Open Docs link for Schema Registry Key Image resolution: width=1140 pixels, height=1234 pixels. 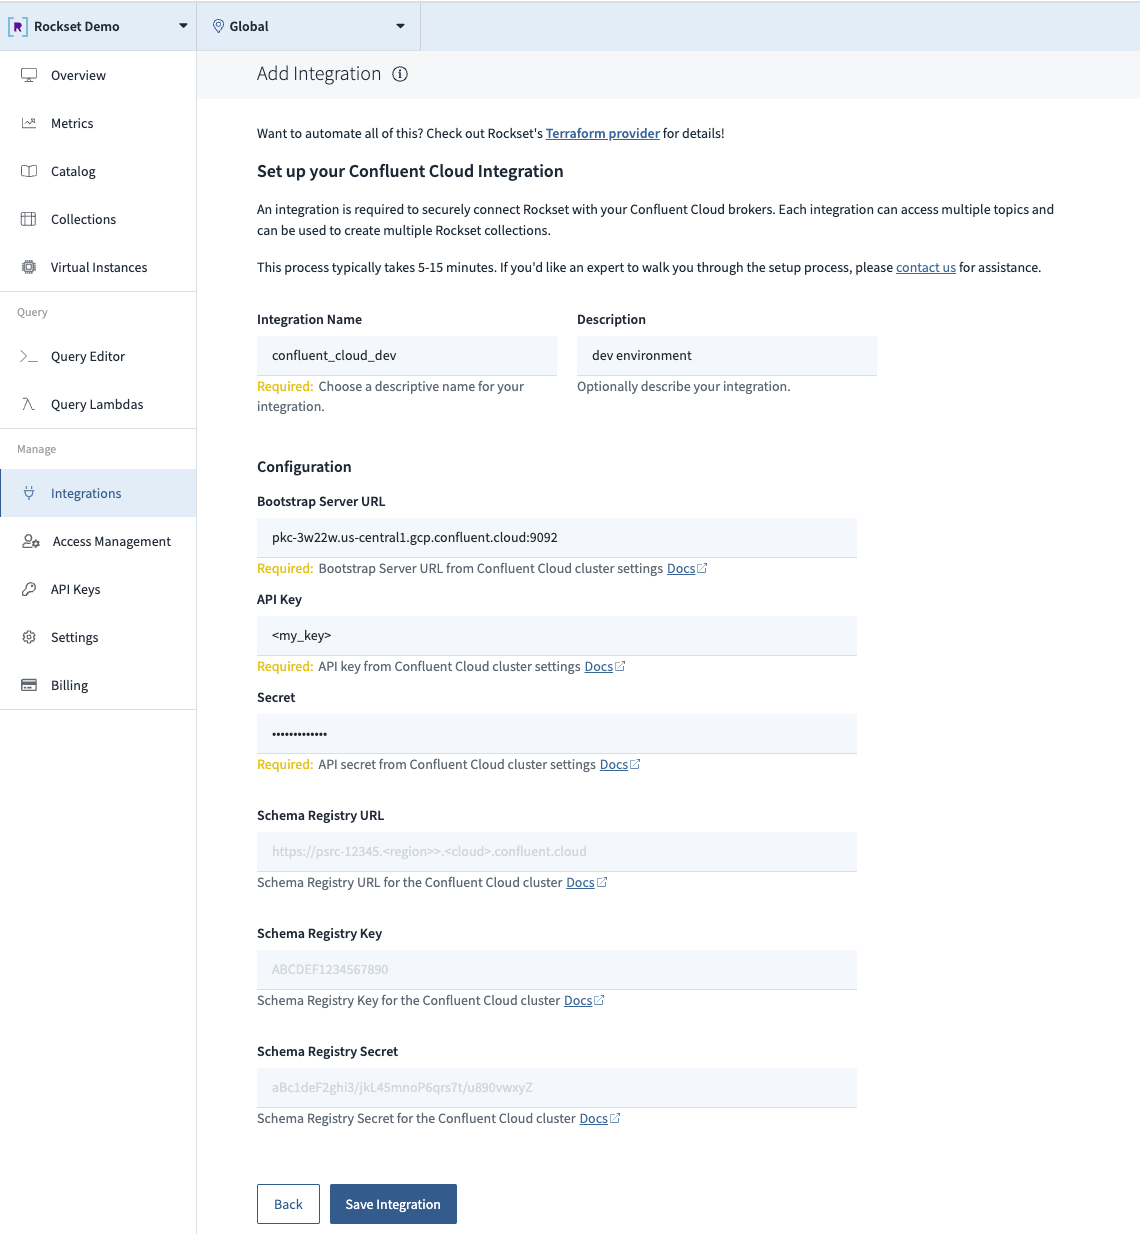click(578, 1000)
